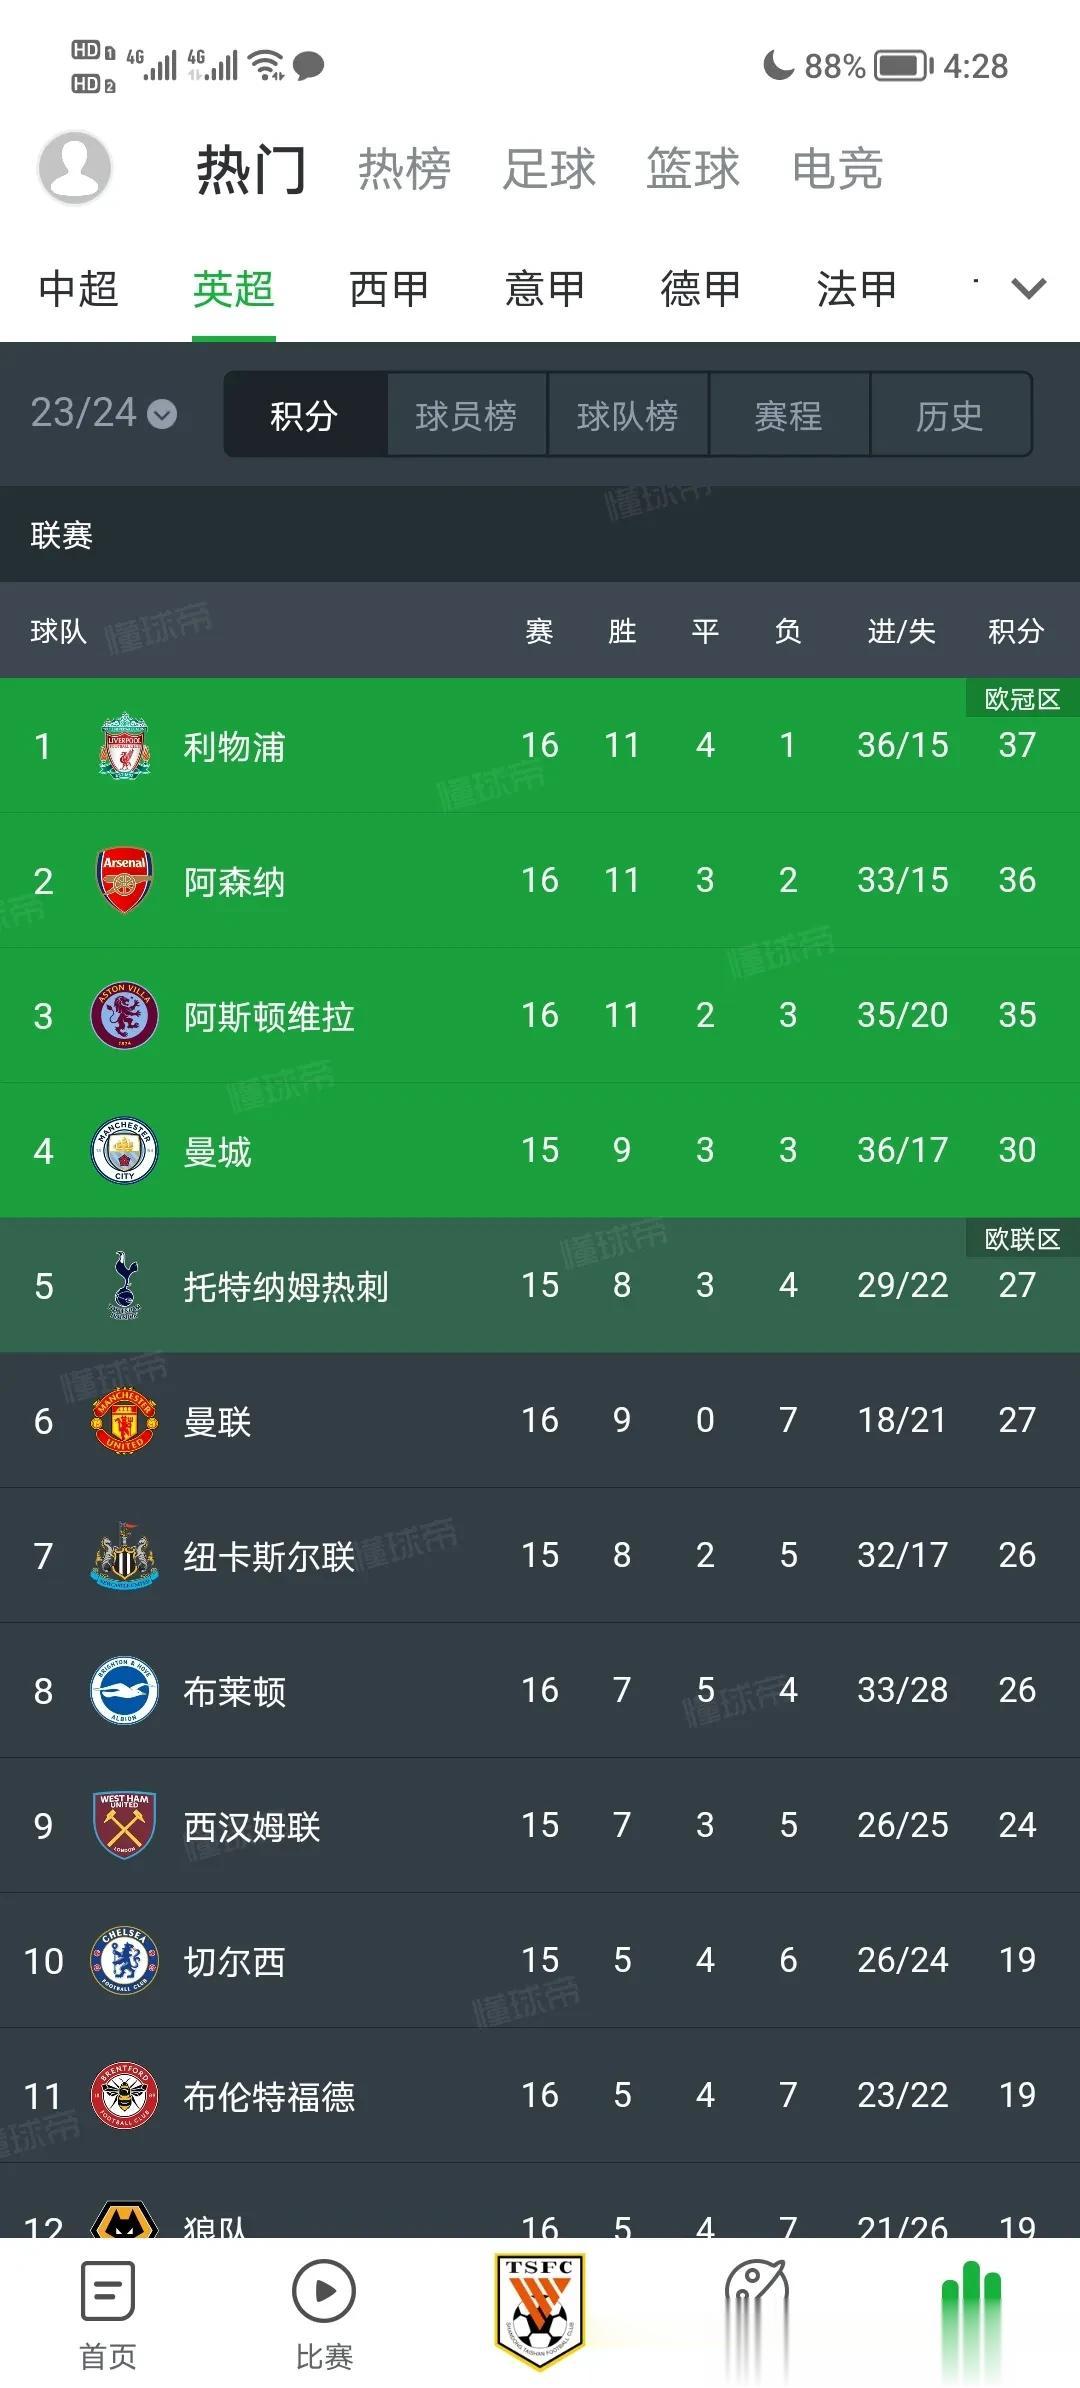Tap the Arsenal club crest

coord(124,880)
